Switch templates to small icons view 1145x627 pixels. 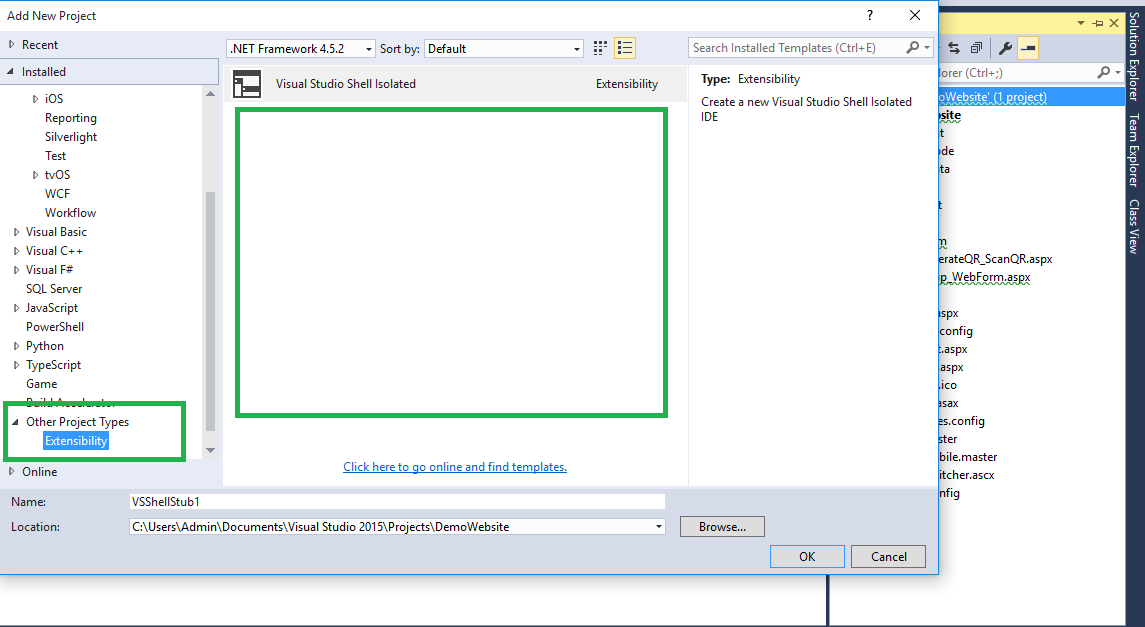point(599,47)
